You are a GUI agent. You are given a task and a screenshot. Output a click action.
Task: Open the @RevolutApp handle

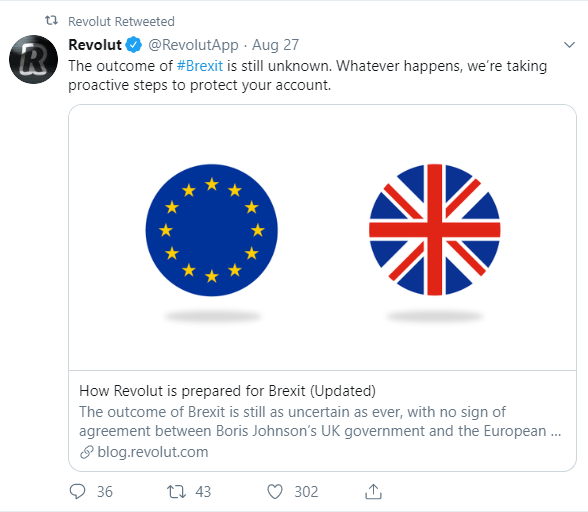coord(194,45)
